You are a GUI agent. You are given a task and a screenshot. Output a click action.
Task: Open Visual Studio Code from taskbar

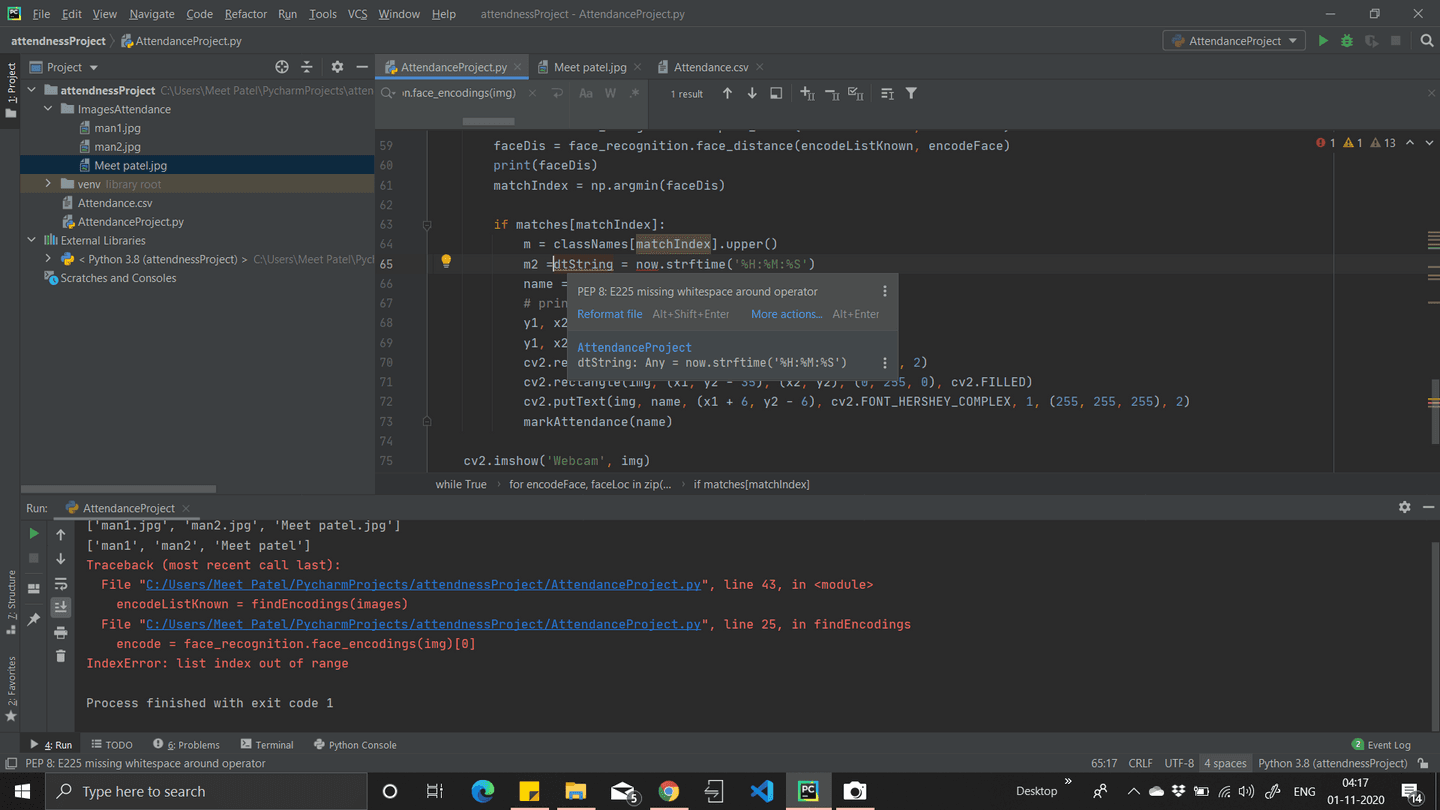tap(761, 791)
